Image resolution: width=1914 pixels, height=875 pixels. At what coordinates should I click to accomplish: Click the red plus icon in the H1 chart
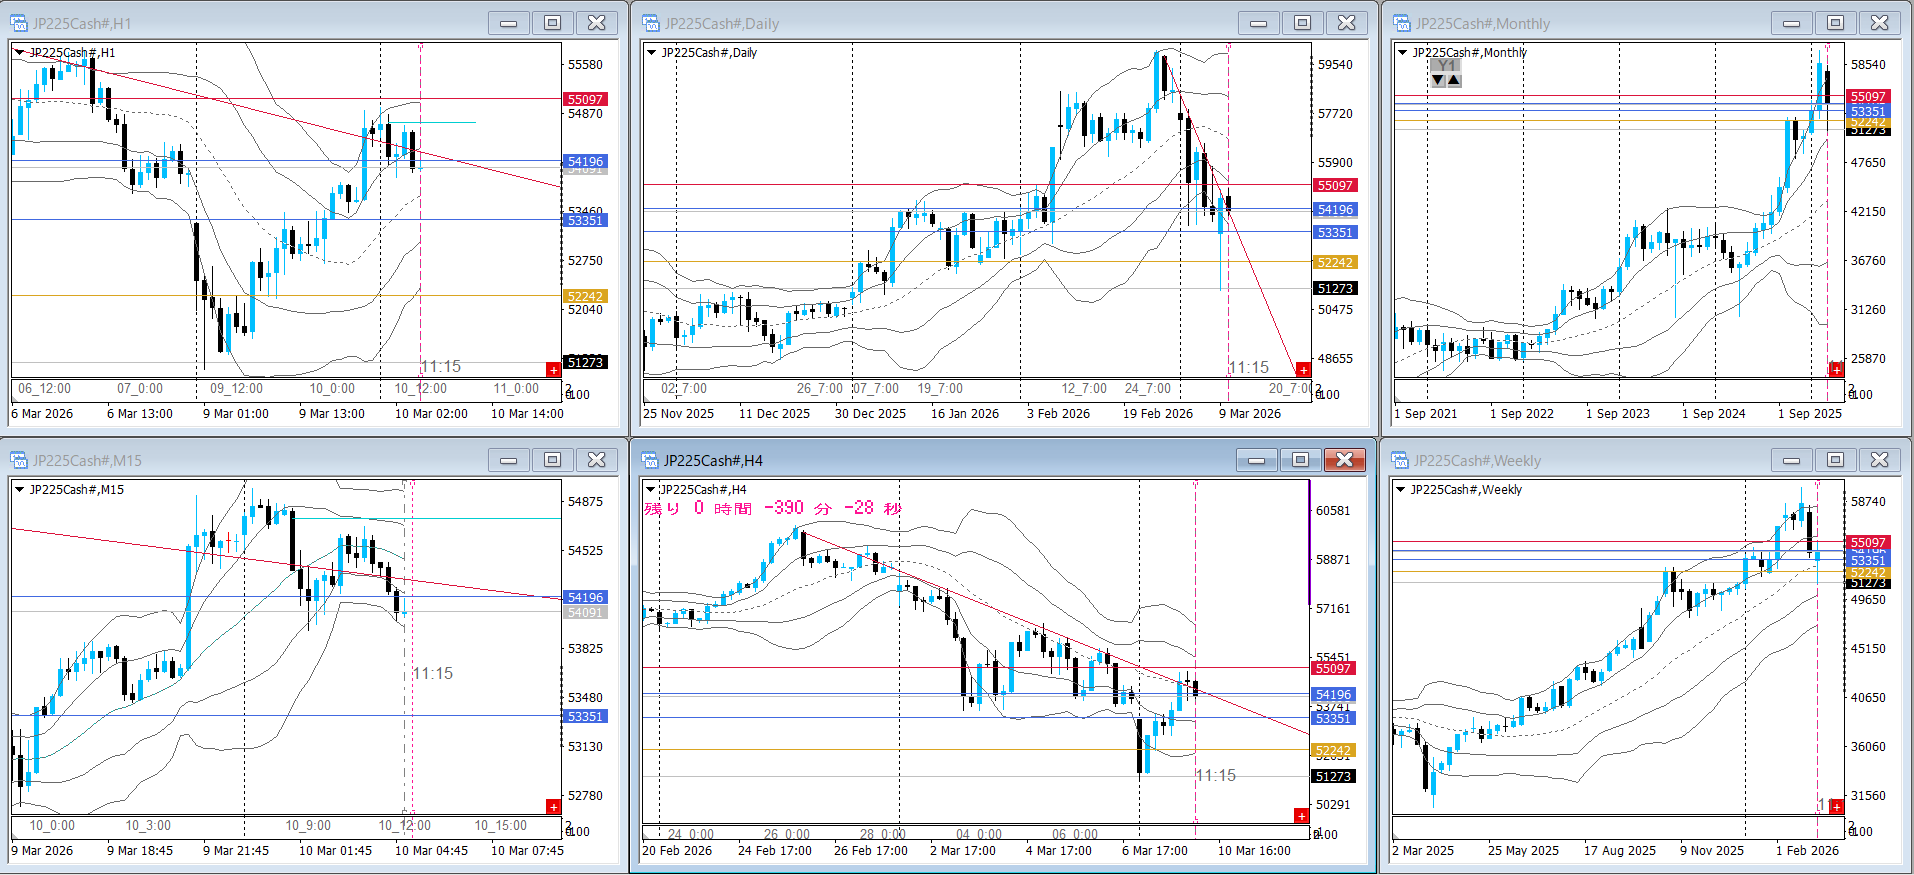click(553, 370)
